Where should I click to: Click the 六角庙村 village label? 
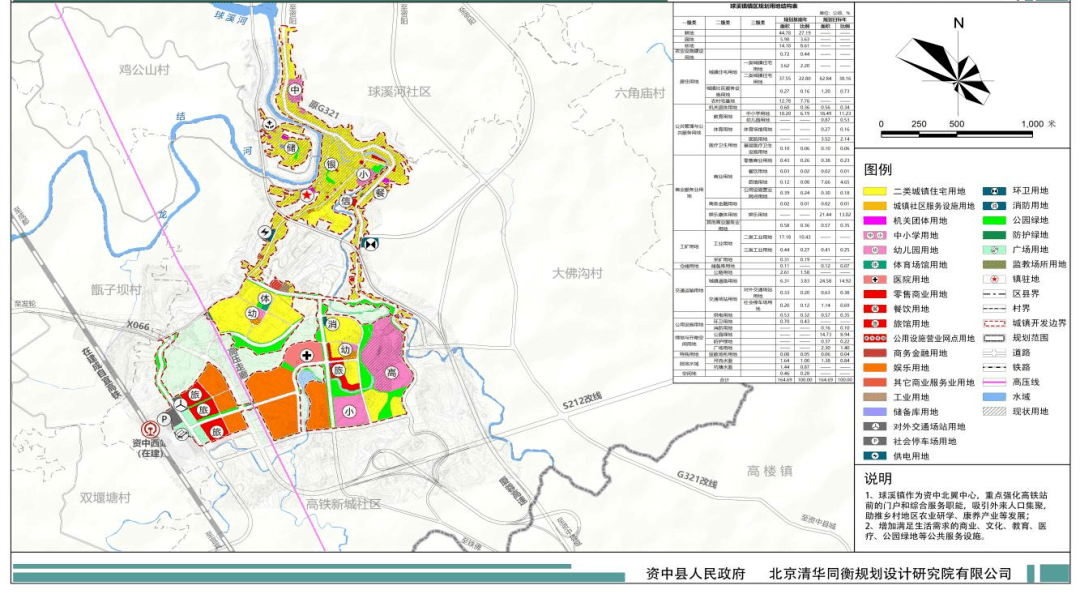(x=640, y=93)
